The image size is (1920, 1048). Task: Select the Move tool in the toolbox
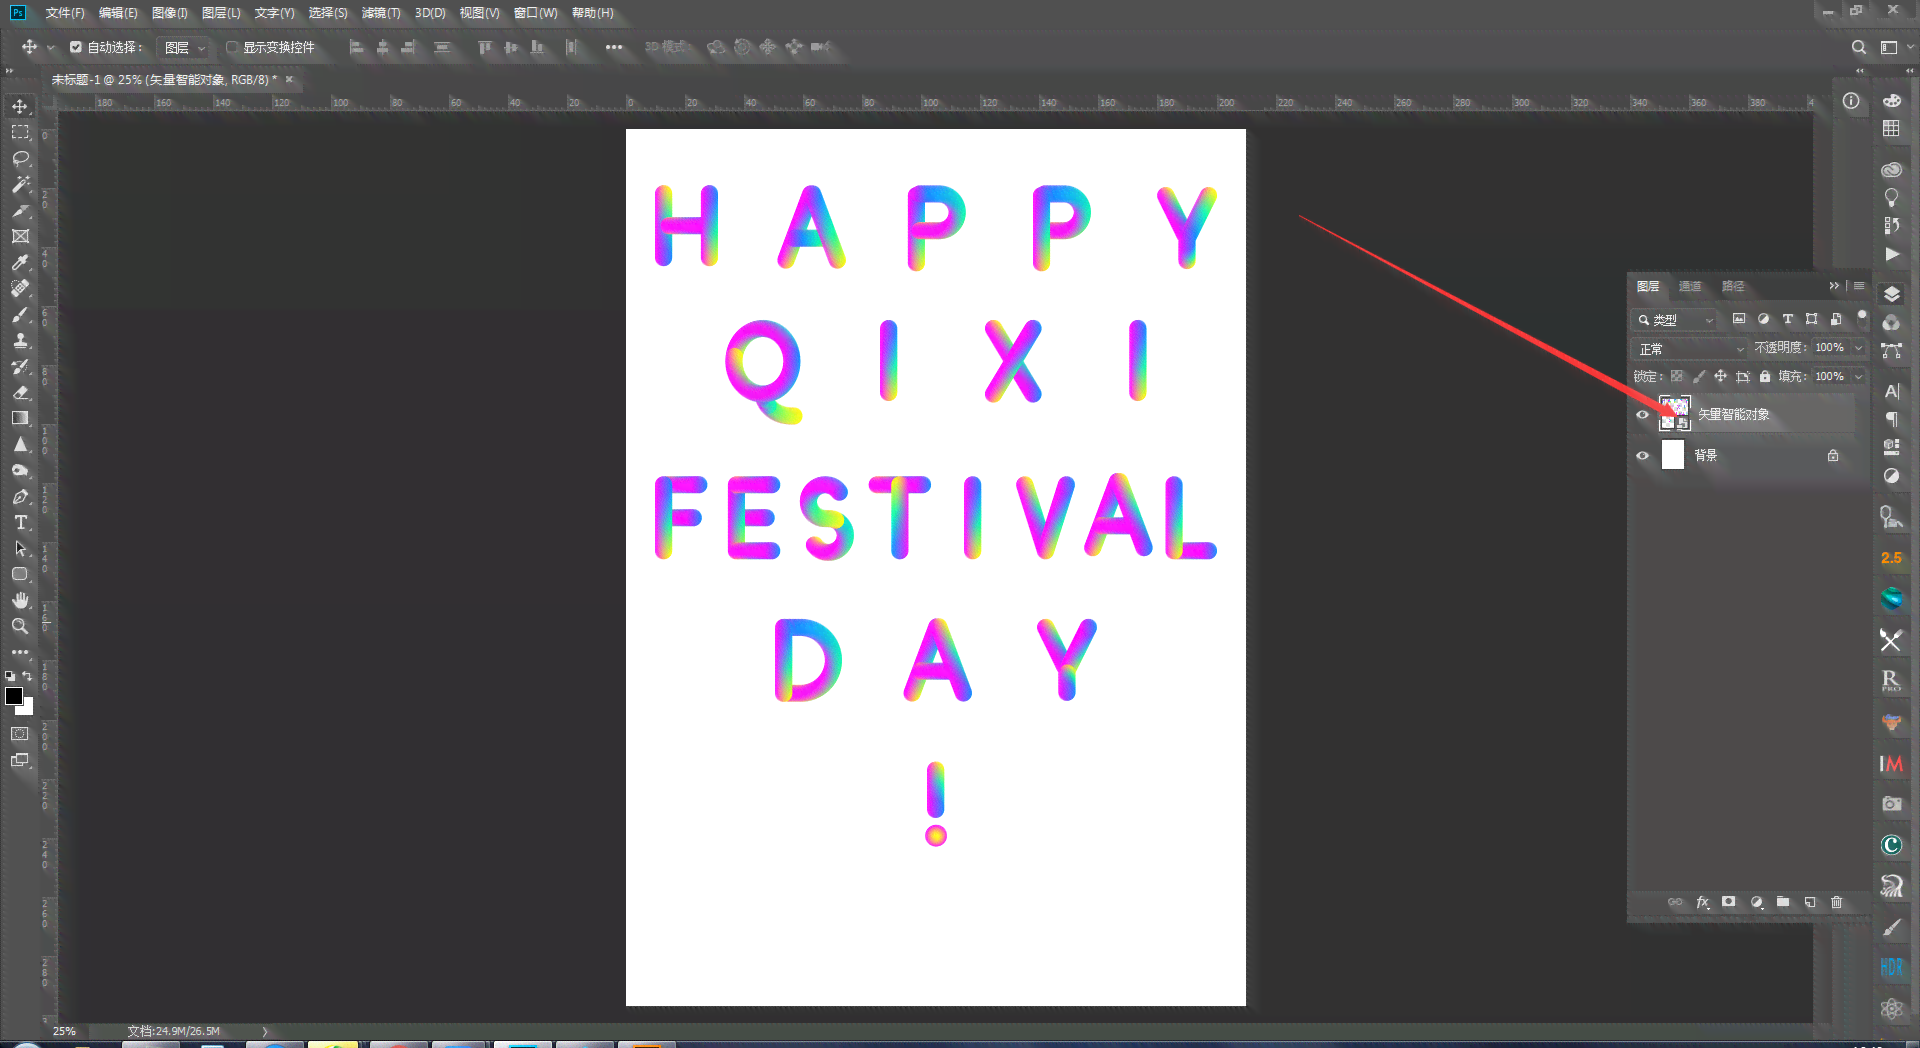pyautogui.click(x=20, y=106)
